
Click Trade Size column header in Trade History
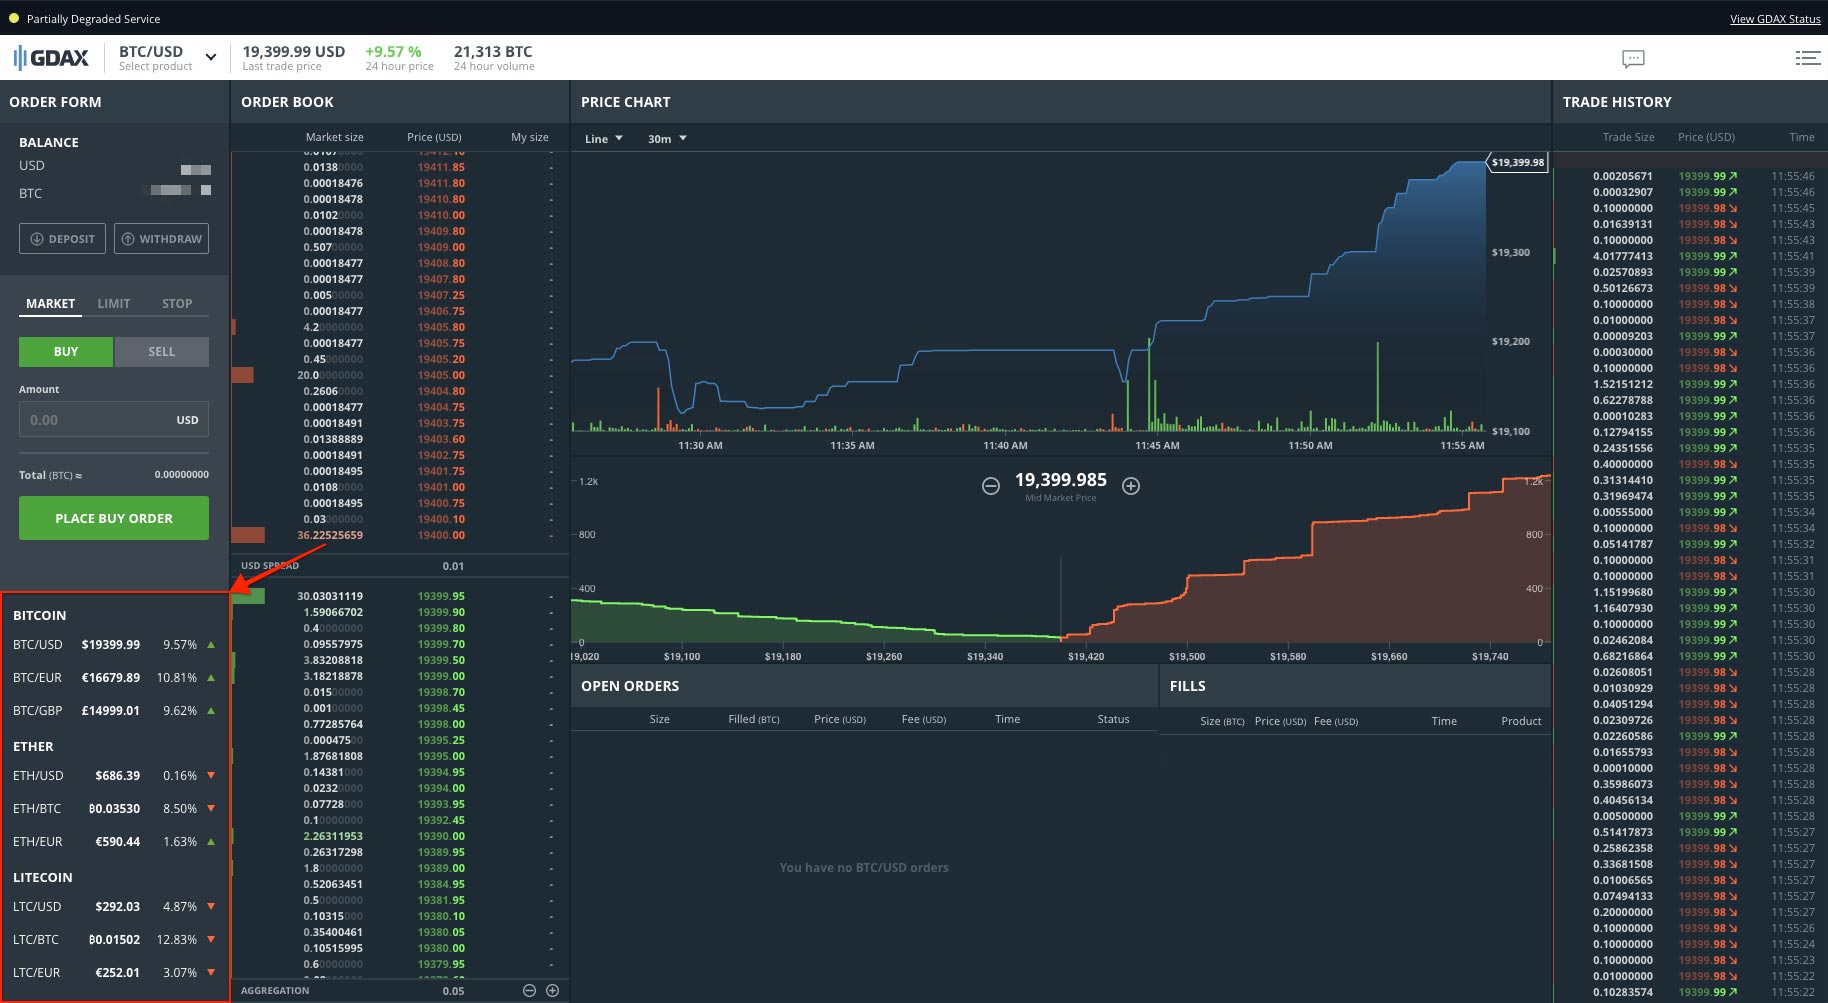1628,137
